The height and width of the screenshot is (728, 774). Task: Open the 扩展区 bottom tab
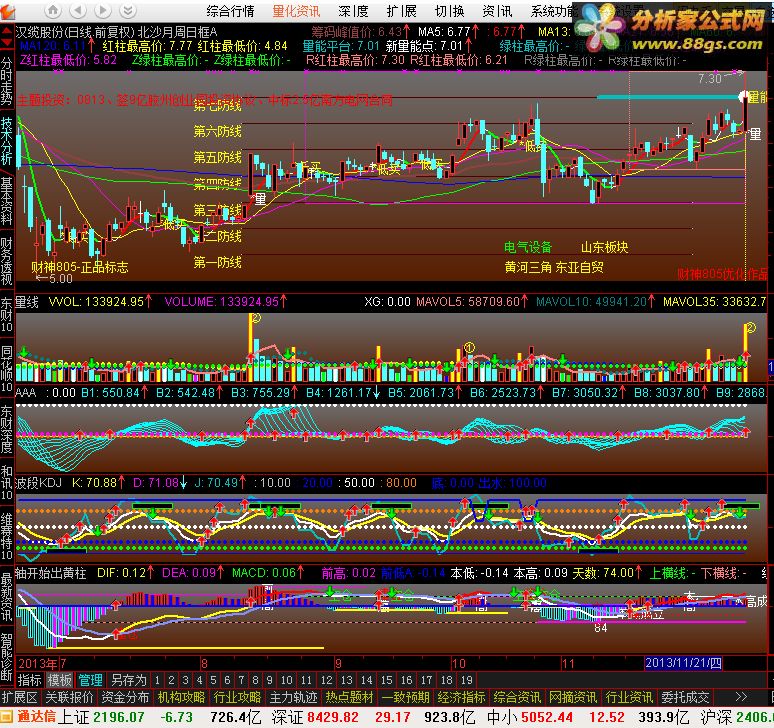(x=20, y=697)
